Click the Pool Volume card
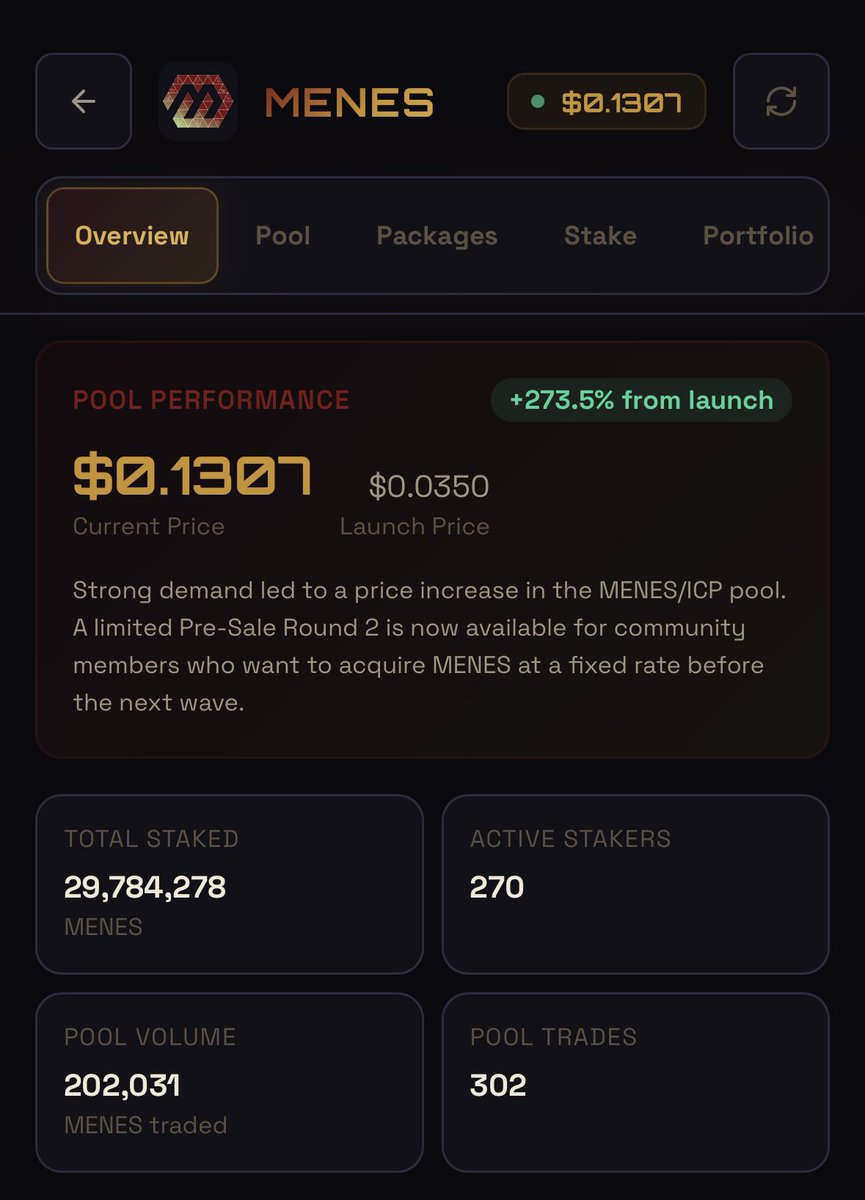The height and width of the screenshot is (1200, 865). (x=229, y=1082)
